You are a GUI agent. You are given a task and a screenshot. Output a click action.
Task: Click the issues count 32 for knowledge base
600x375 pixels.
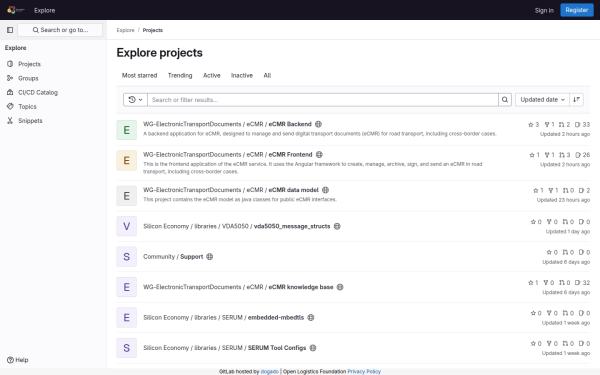[x=582, y=283]
